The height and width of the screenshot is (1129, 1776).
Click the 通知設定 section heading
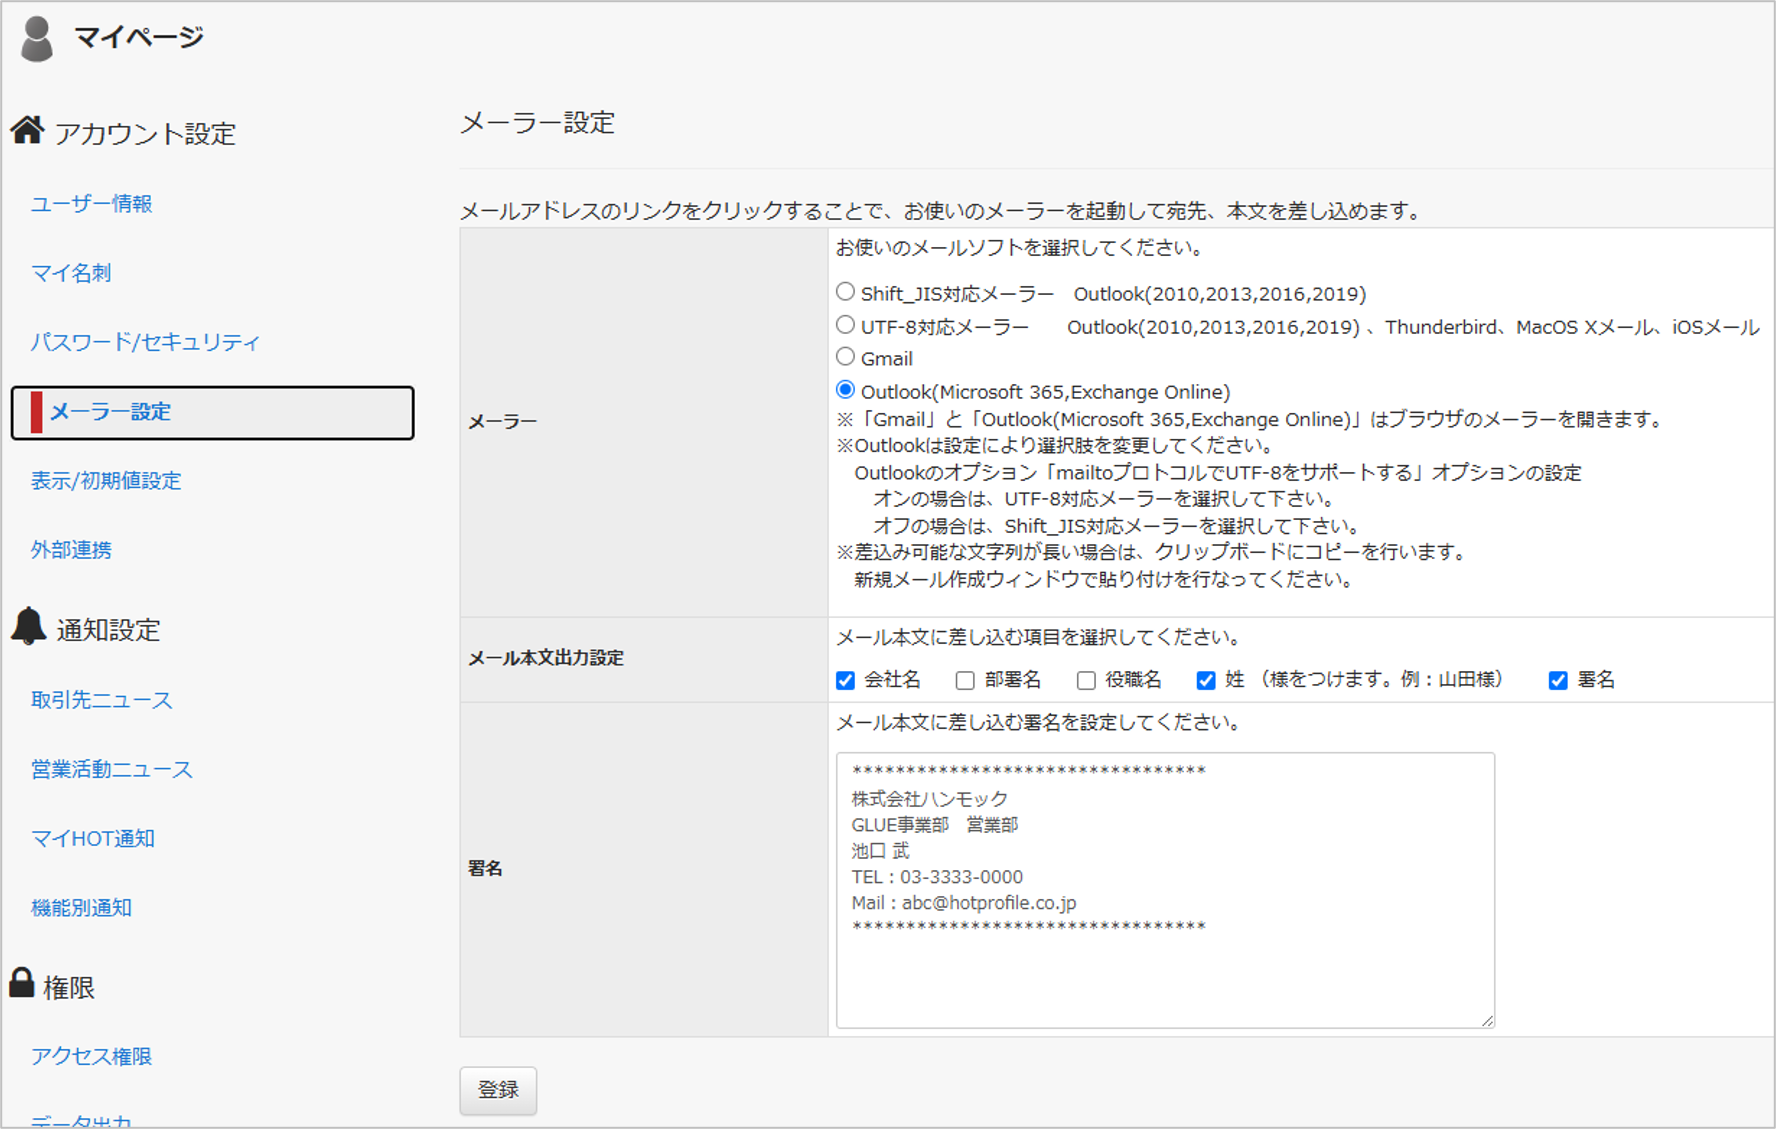pyautogui.click(x=108, y=630)
